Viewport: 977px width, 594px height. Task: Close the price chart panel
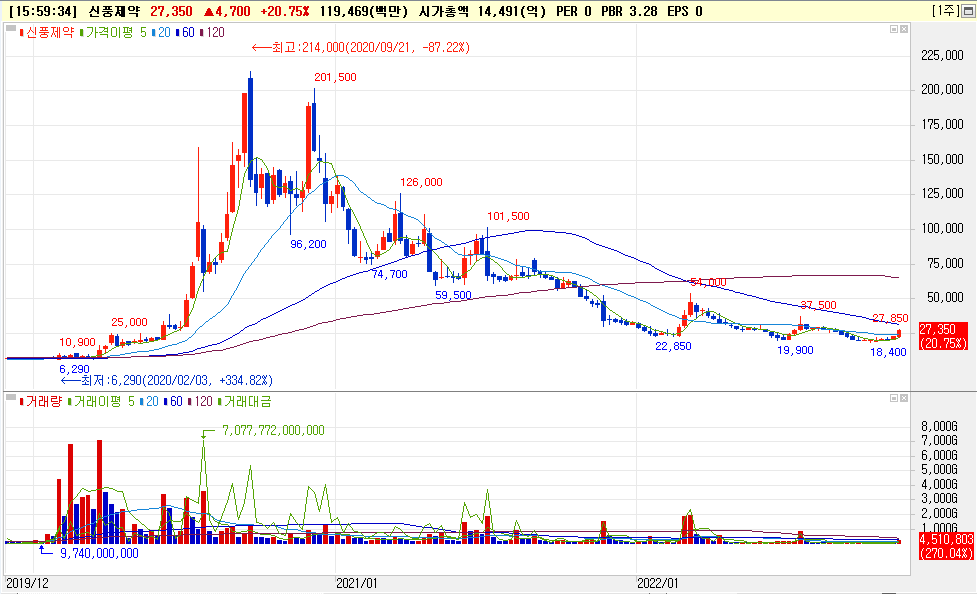(x=904, y=29)
